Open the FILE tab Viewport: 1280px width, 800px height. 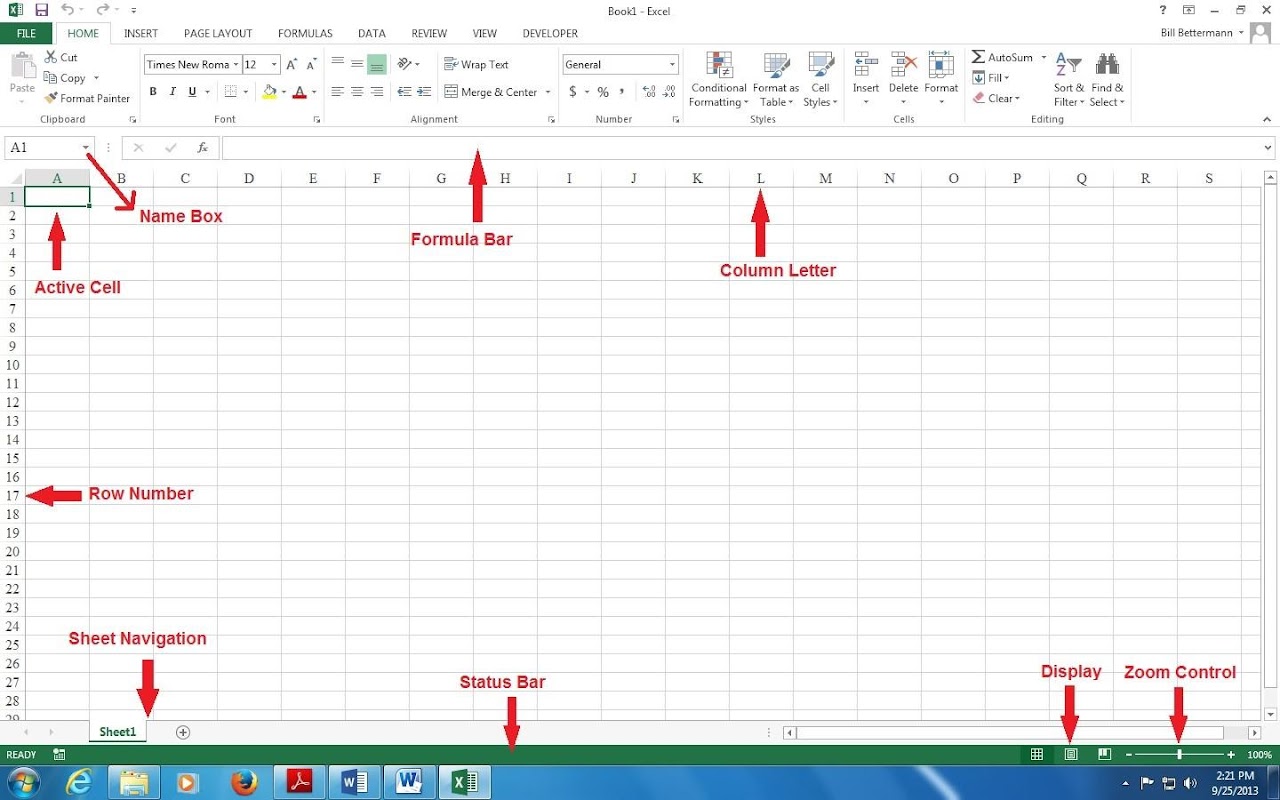pyautogui.click(x=26, y=33)
